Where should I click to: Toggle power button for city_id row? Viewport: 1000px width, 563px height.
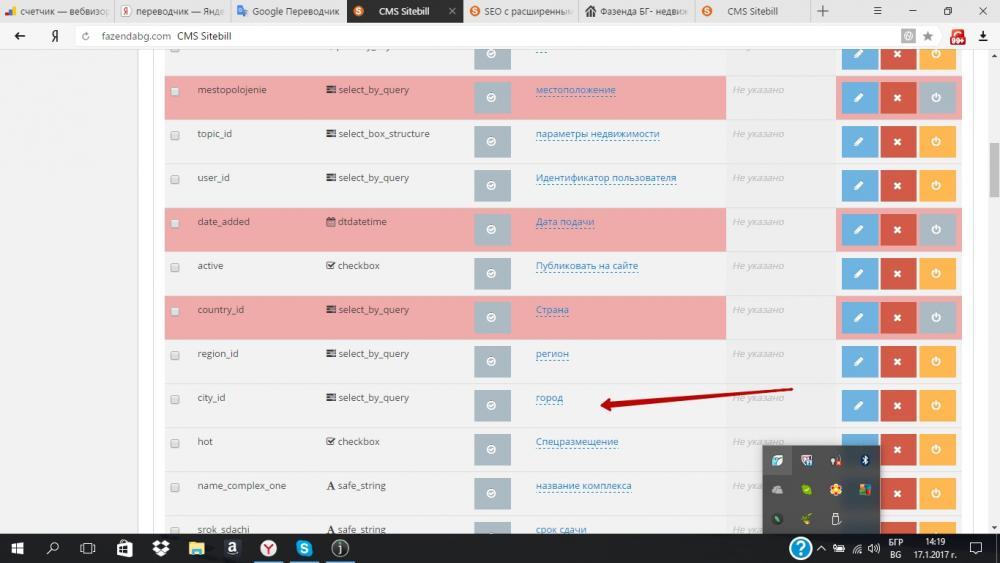pyautogui.click(x=936, y=406)
